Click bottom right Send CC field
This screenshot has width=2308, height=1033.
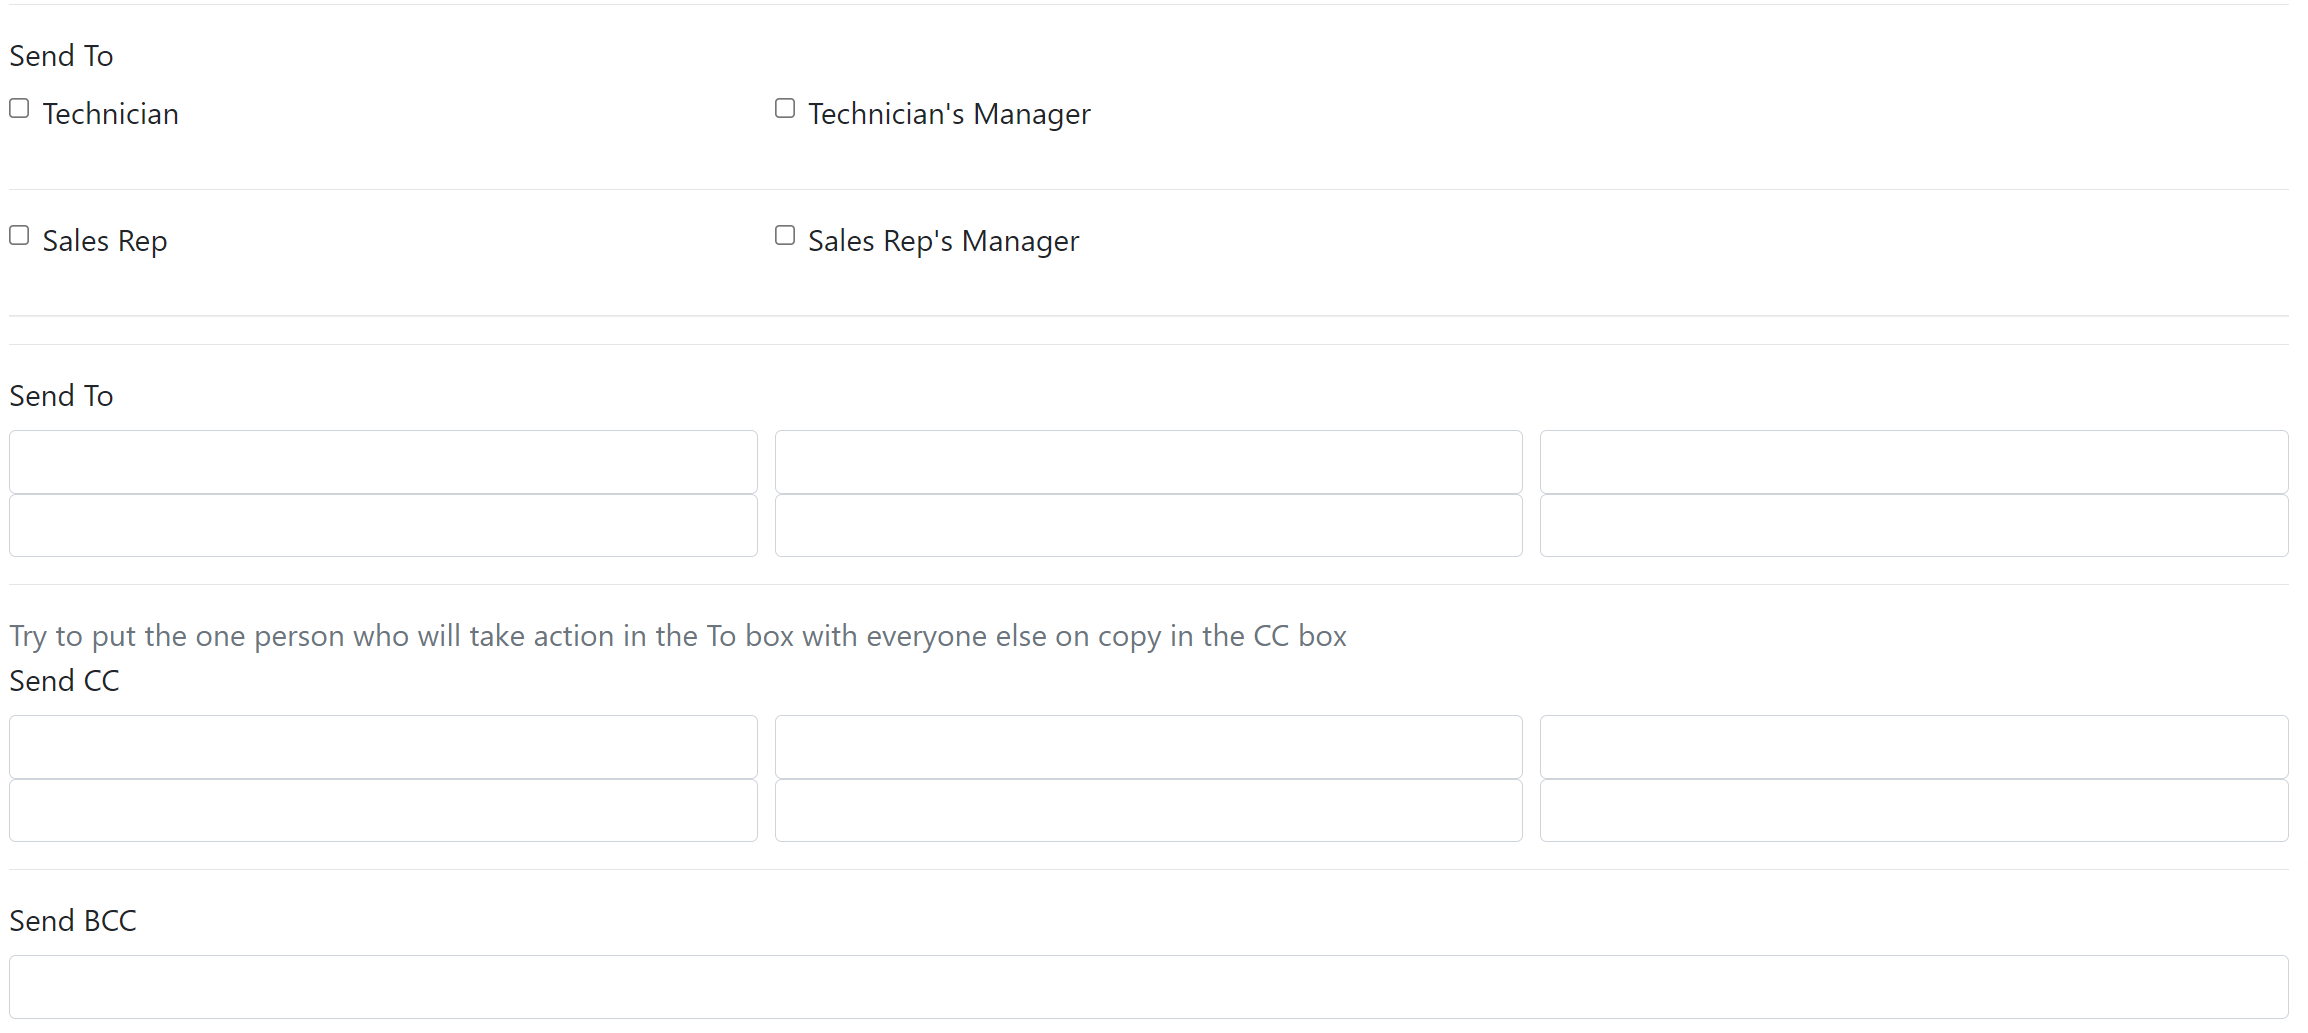pos(1914,810)
